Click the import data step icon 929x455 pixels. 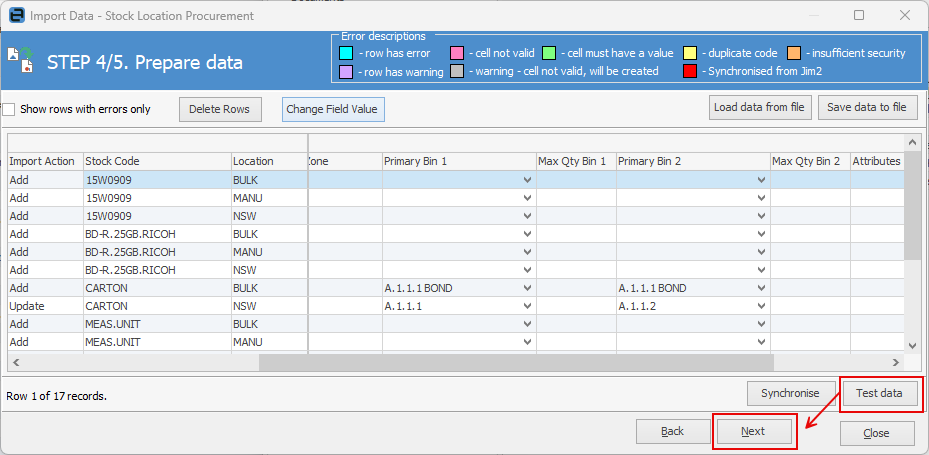point(21,60)
